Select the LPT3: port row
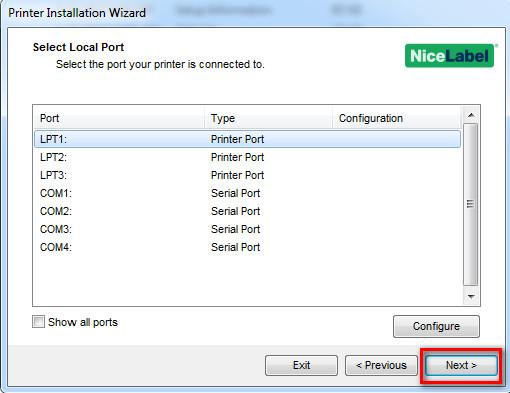Screen dimensions: 510x393 click(247, 175)
